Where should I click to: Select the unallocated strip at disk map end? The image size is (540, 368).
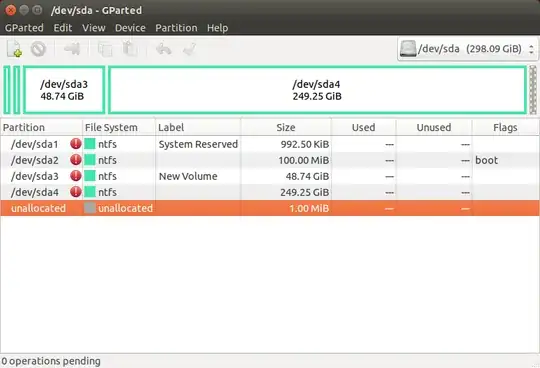pyautogui.click(x=533, y=90)
